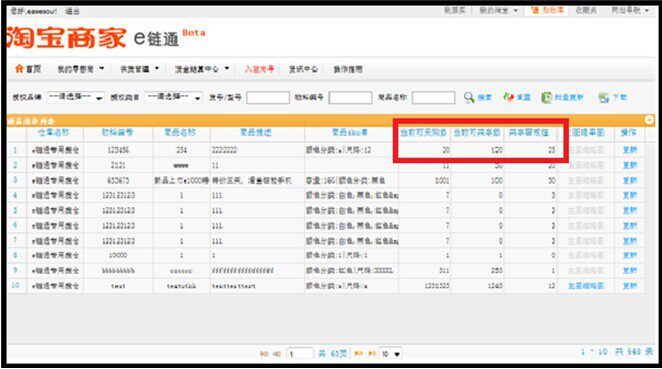Expand the navigation menu right of 首页
This screenshot has height=369, width=662.
pyautogui.click(x=81, y=69)
